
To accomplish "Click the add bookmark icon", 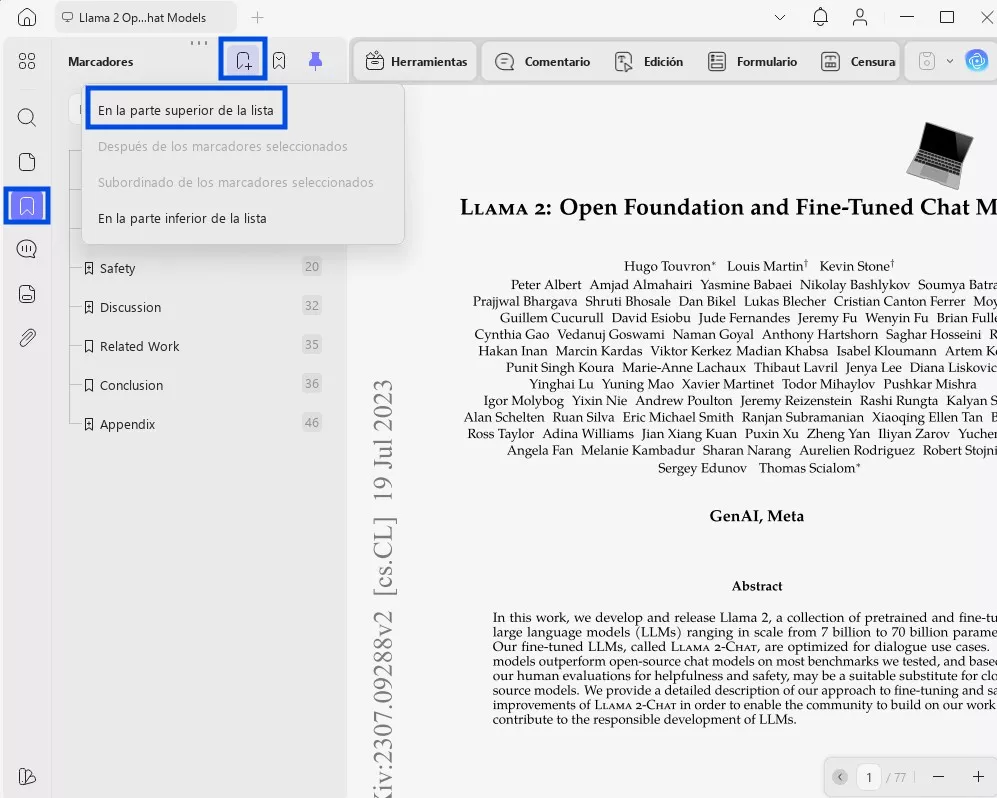I will coord(243,60).
